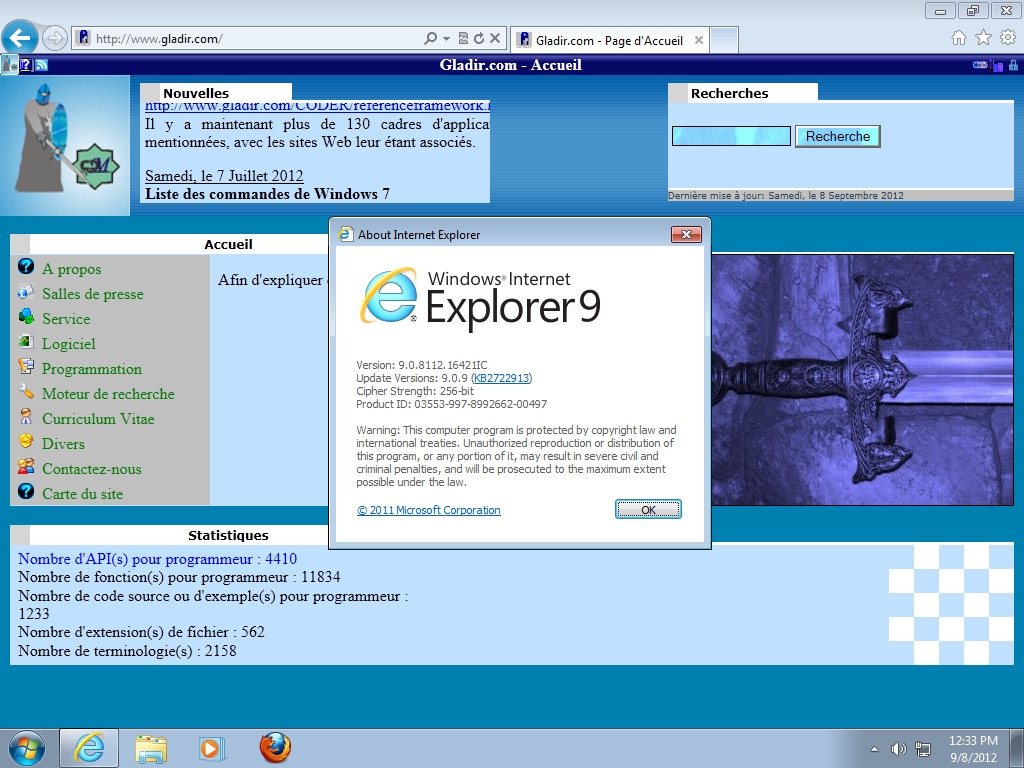Launch Firefox from the taskbar
The image size is (1024, 768).
tap(275, 748)
